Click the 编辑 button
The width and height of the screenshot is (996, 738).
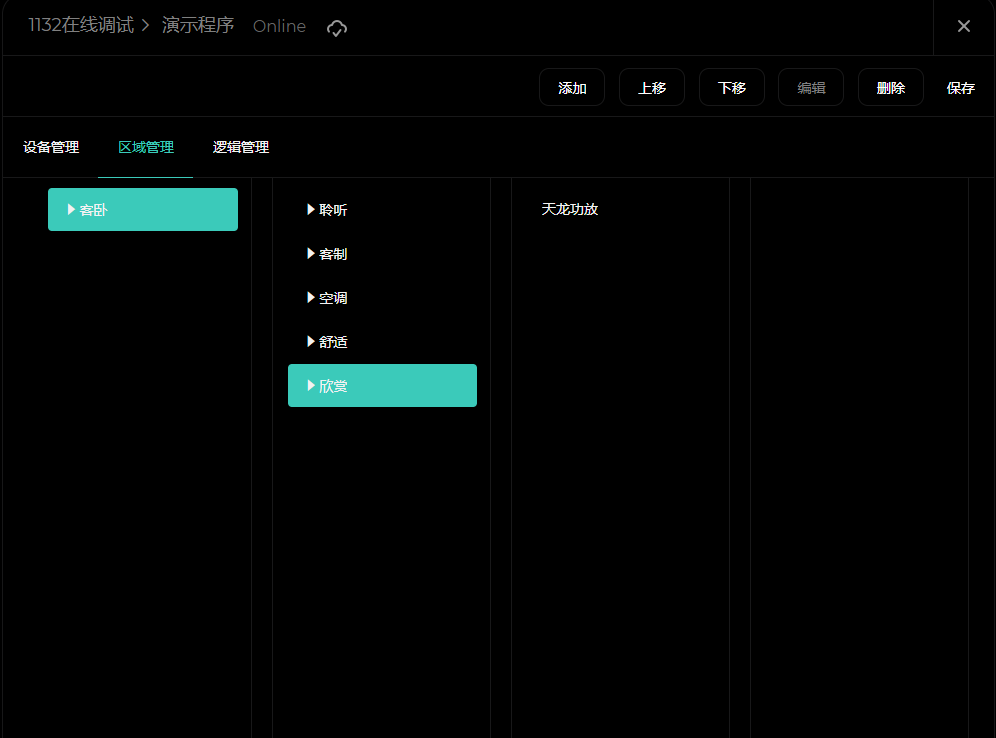click(x=811, y=88)
